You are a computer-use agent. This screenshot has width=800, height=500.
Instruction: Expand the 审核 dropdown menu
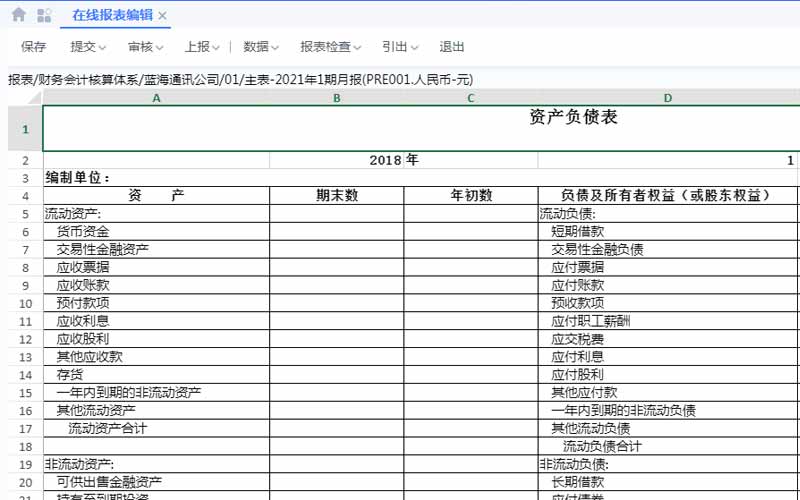(x=145, y=46)
